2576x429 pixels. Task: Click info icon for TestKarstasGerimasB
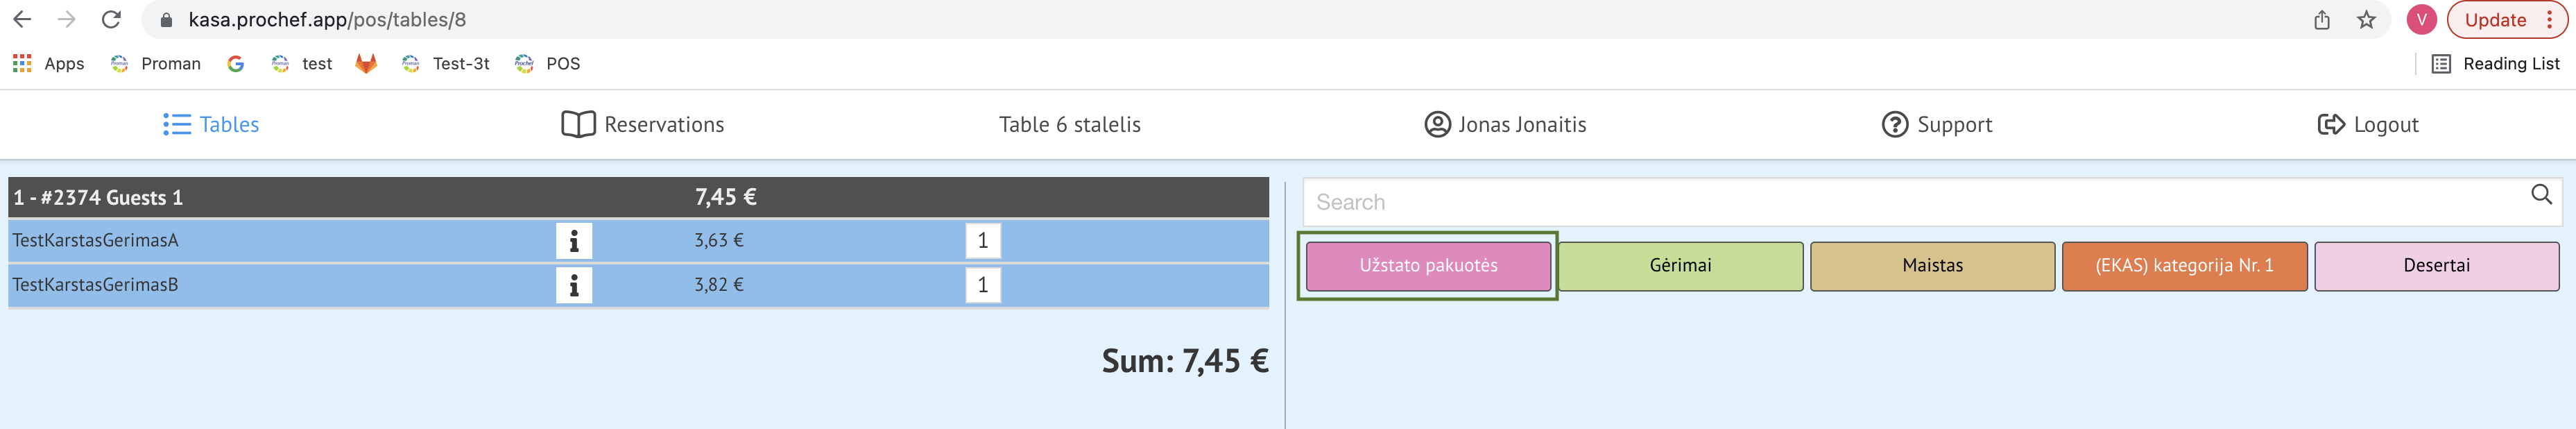[x=573, y=286]
